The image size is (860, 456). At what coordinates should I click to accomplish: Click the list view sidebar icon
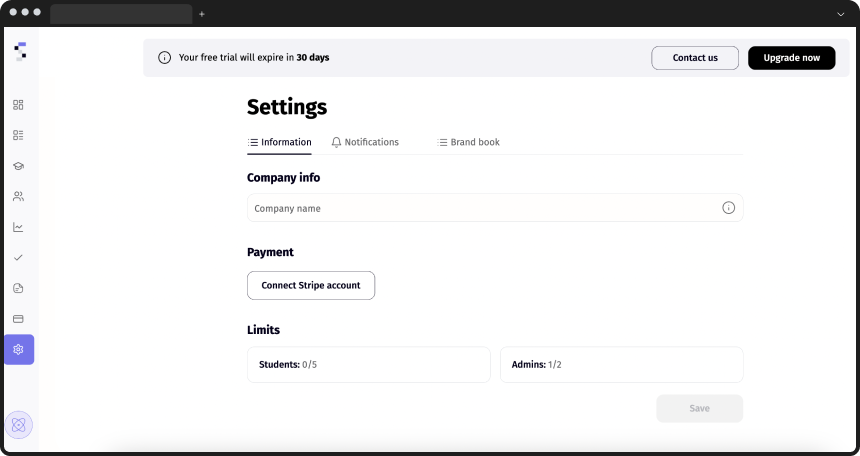point(18,135)
